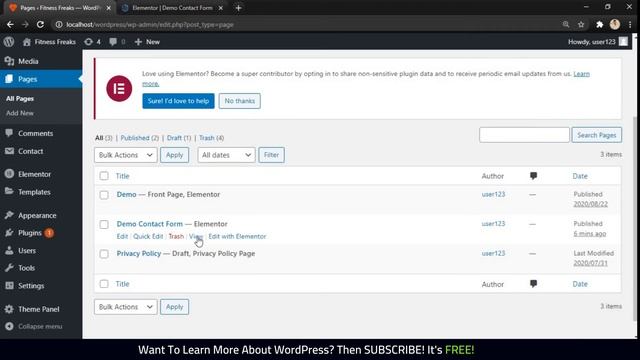The width and height of the screenshot is (640, 360).
Task: Open the Privacy Policy page title
Action: (x=139, y=253)
